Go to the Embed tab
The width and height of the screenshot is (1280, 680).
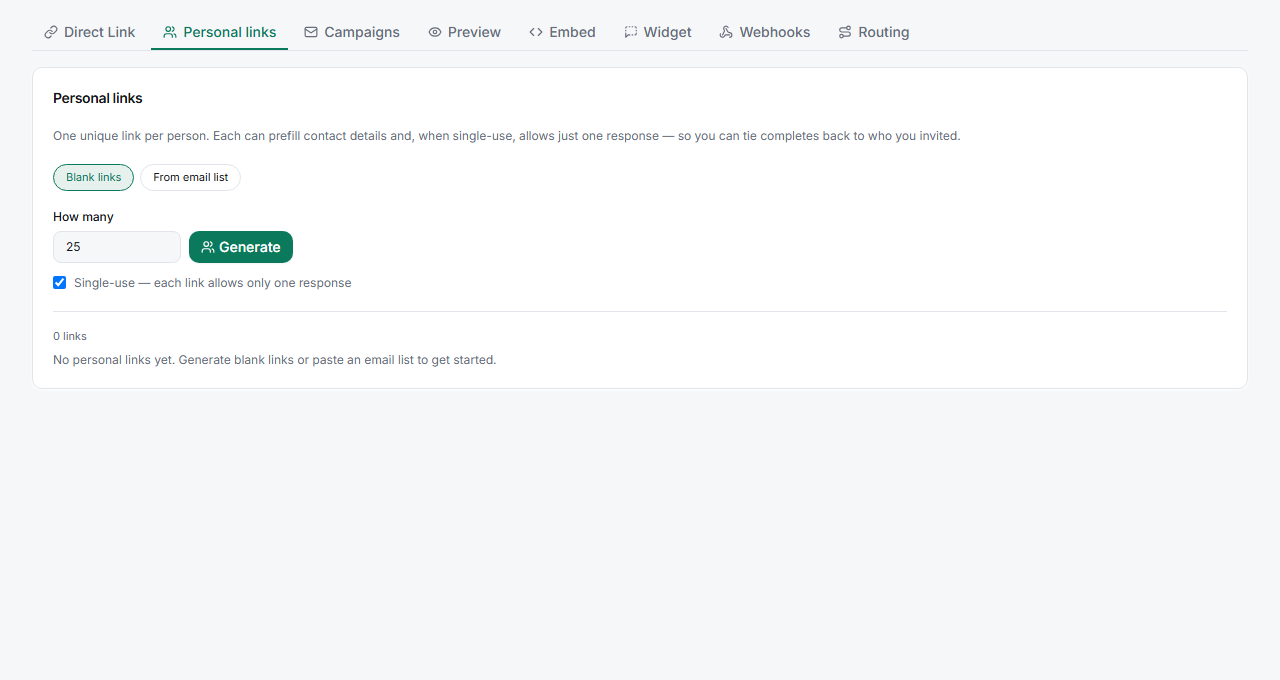pos(562,32)
